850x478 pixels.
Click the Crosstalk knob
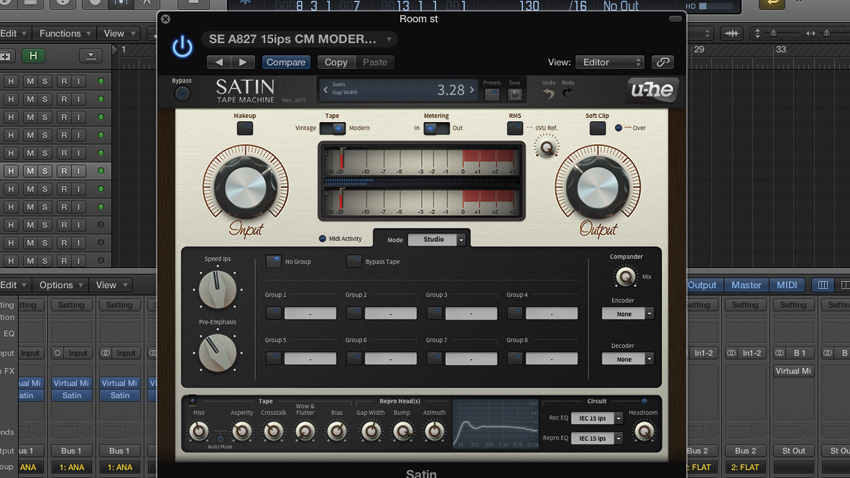click(273, 431)
